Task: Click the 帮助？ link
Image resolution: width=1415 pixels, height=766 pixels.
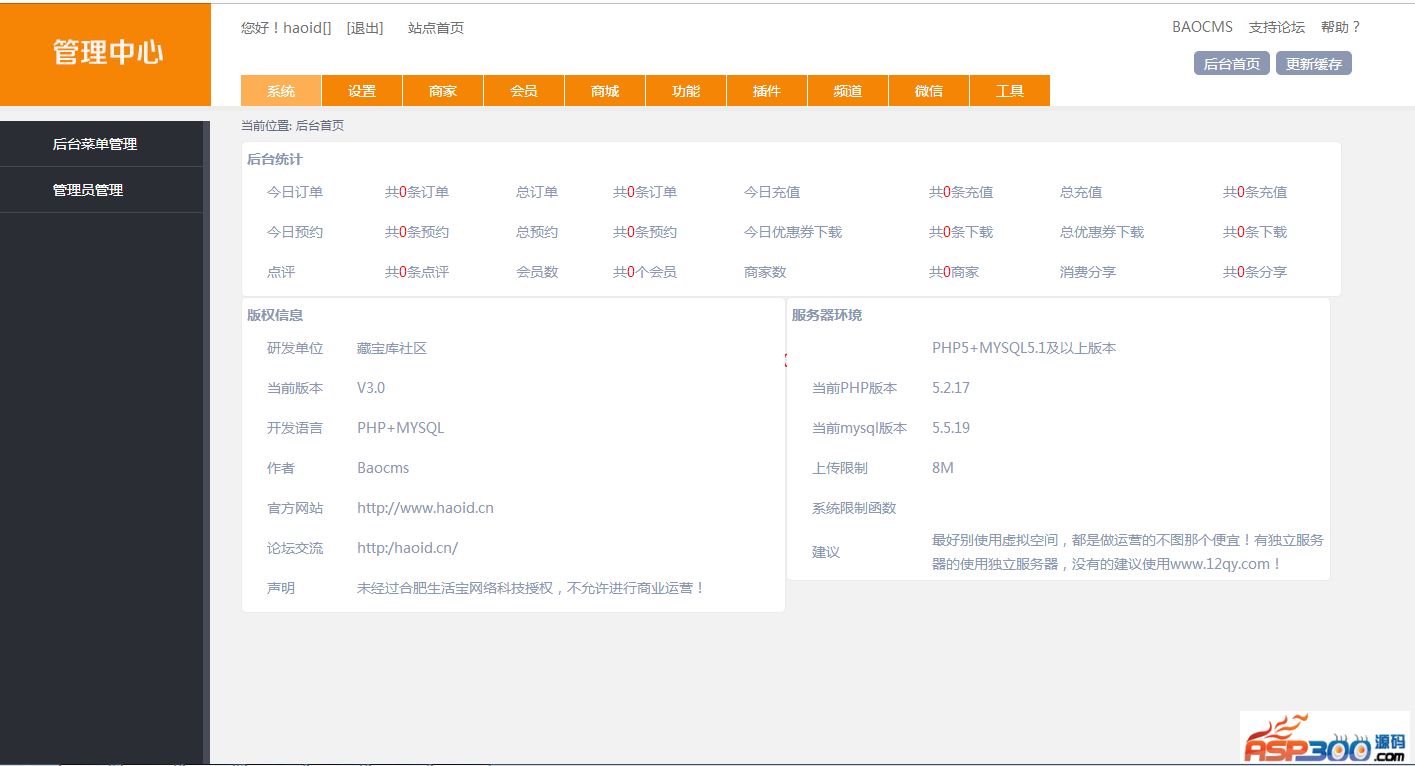Action: coord(1341,27)
